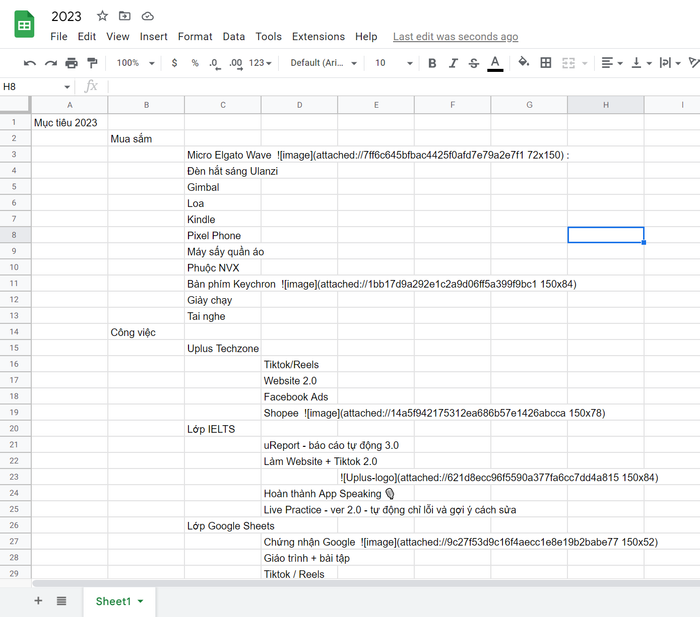Open Sheet1 tab options arrow
700x617 pixels.
point(141,601)
